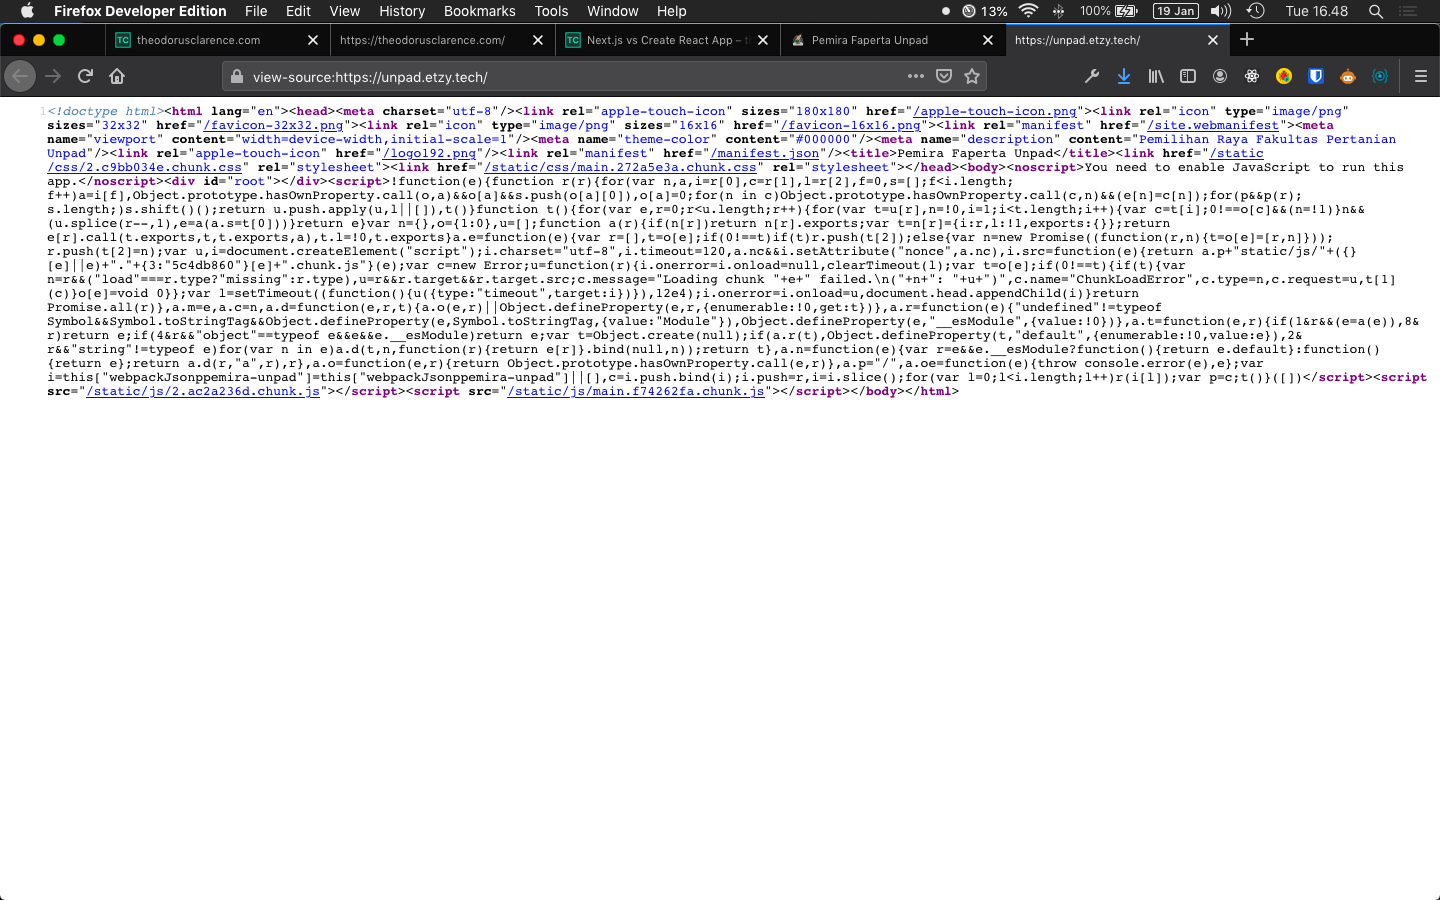Screen dimensions: 1440x900
Task: Open the Notification Center list icon
Action: pos(1408,11)
